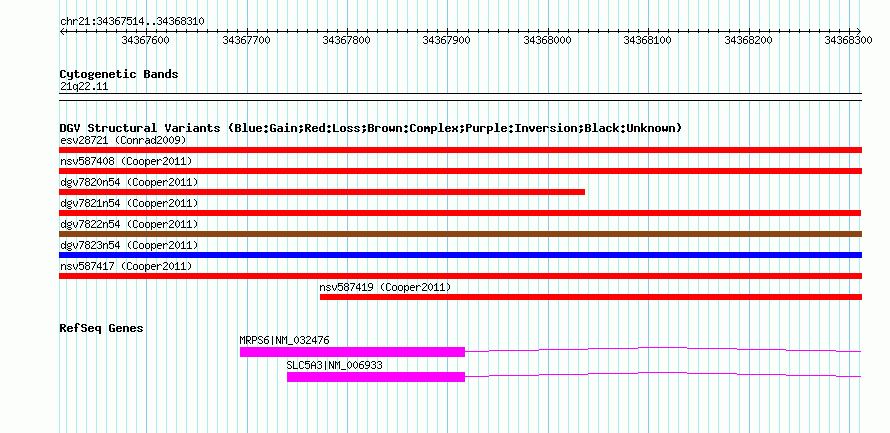Screen dimensions: 890x433
Task: Select the magenta MRPS6 exon block
Action: (x=352, y=352)
